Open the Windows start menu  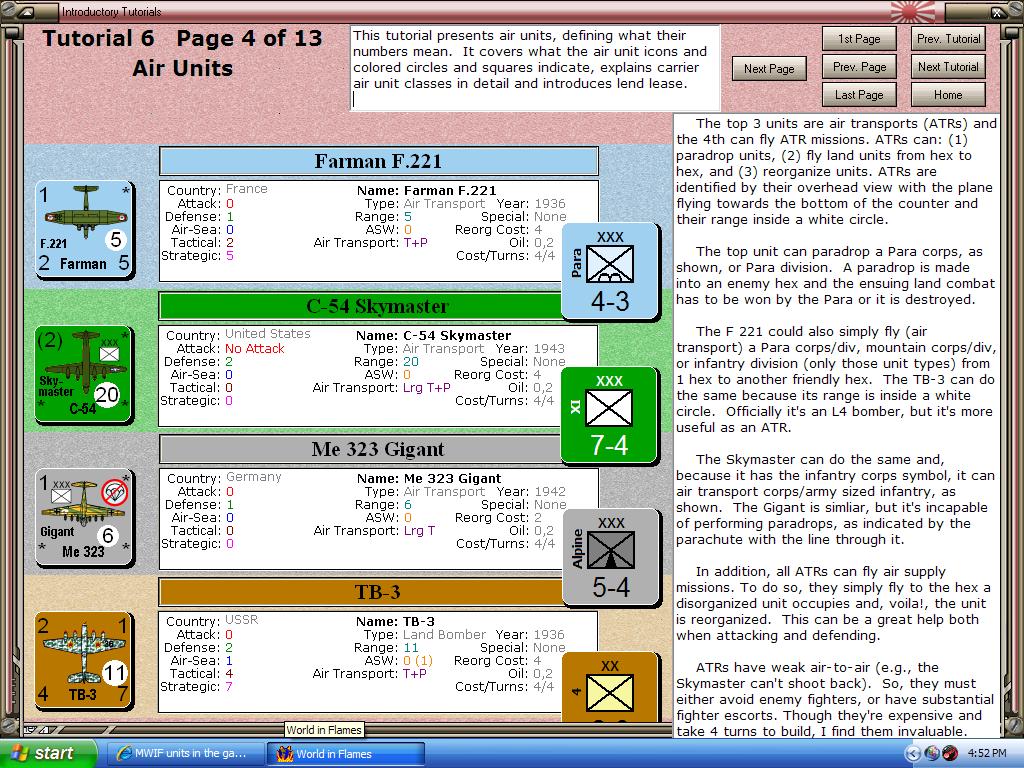46,753
